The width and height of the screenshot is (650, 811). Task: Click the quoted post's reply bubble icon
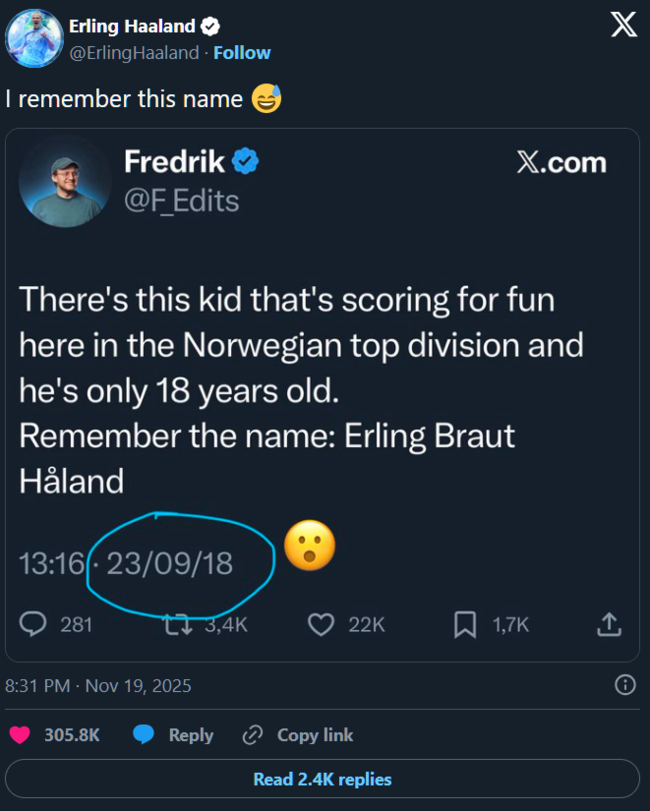click(x=33, y=624)
